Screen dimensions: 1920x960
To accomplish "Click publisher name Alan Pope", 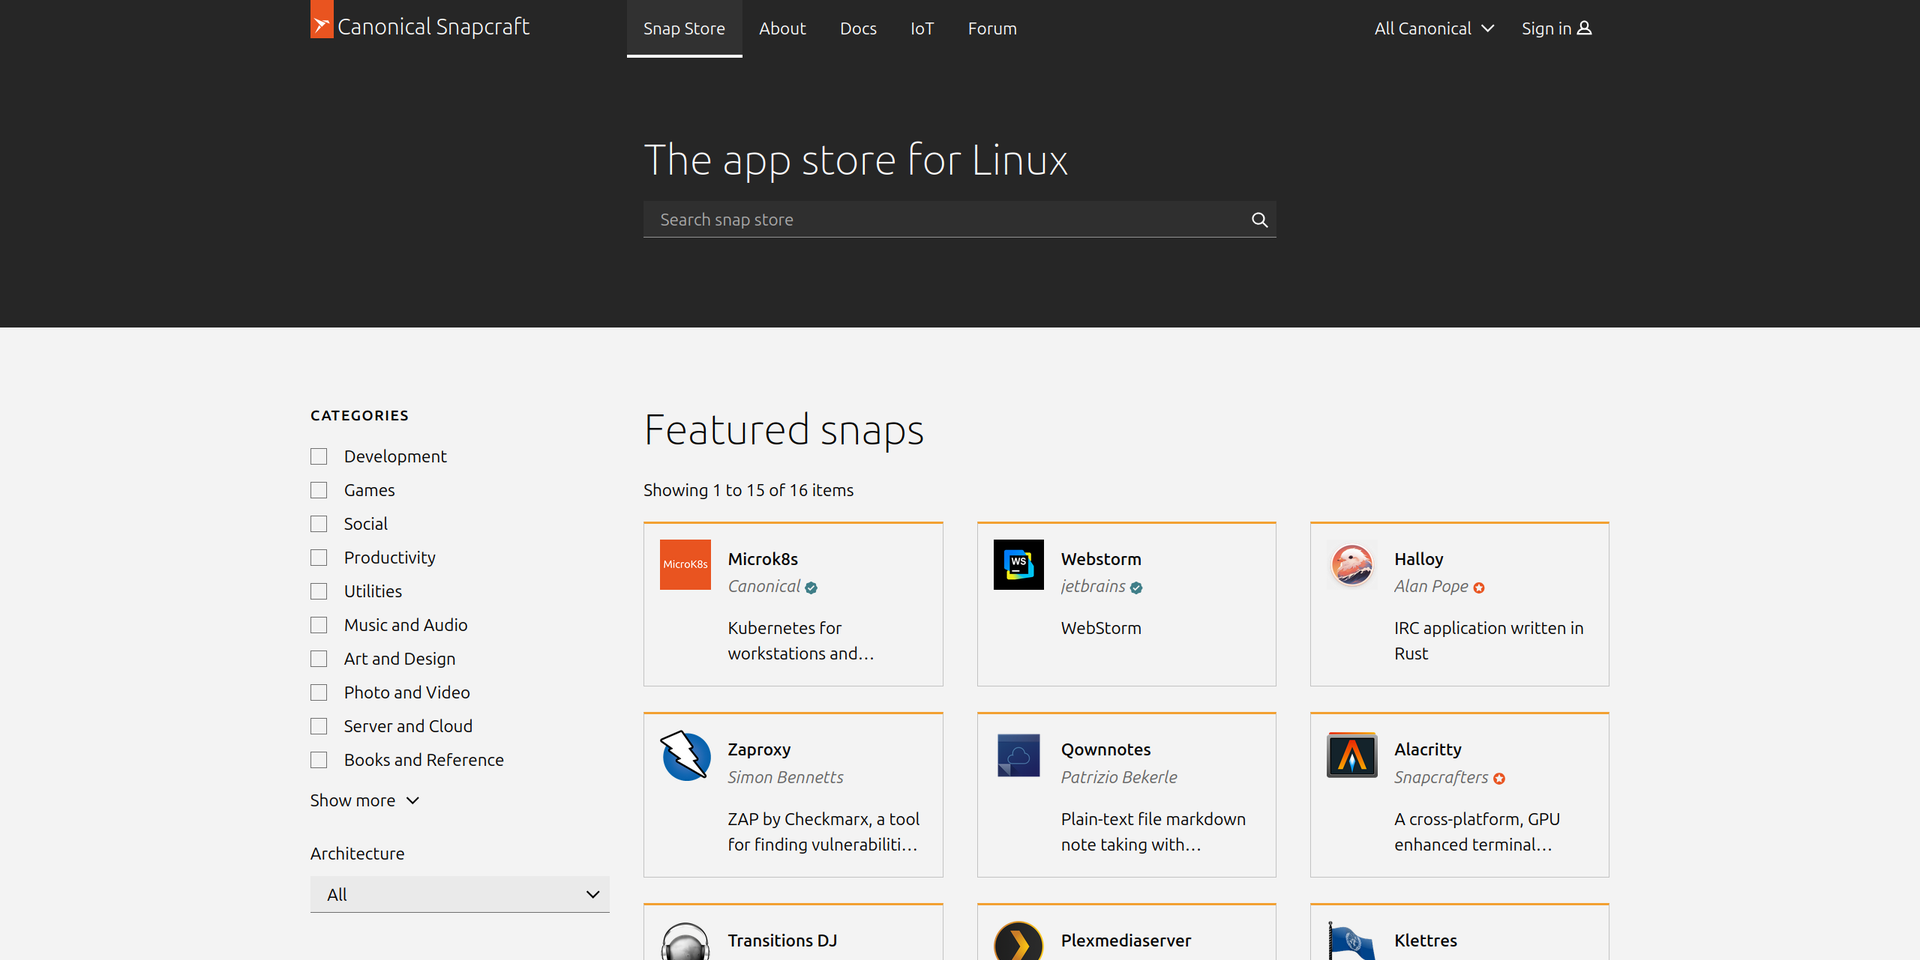I will click(1431, 587).
